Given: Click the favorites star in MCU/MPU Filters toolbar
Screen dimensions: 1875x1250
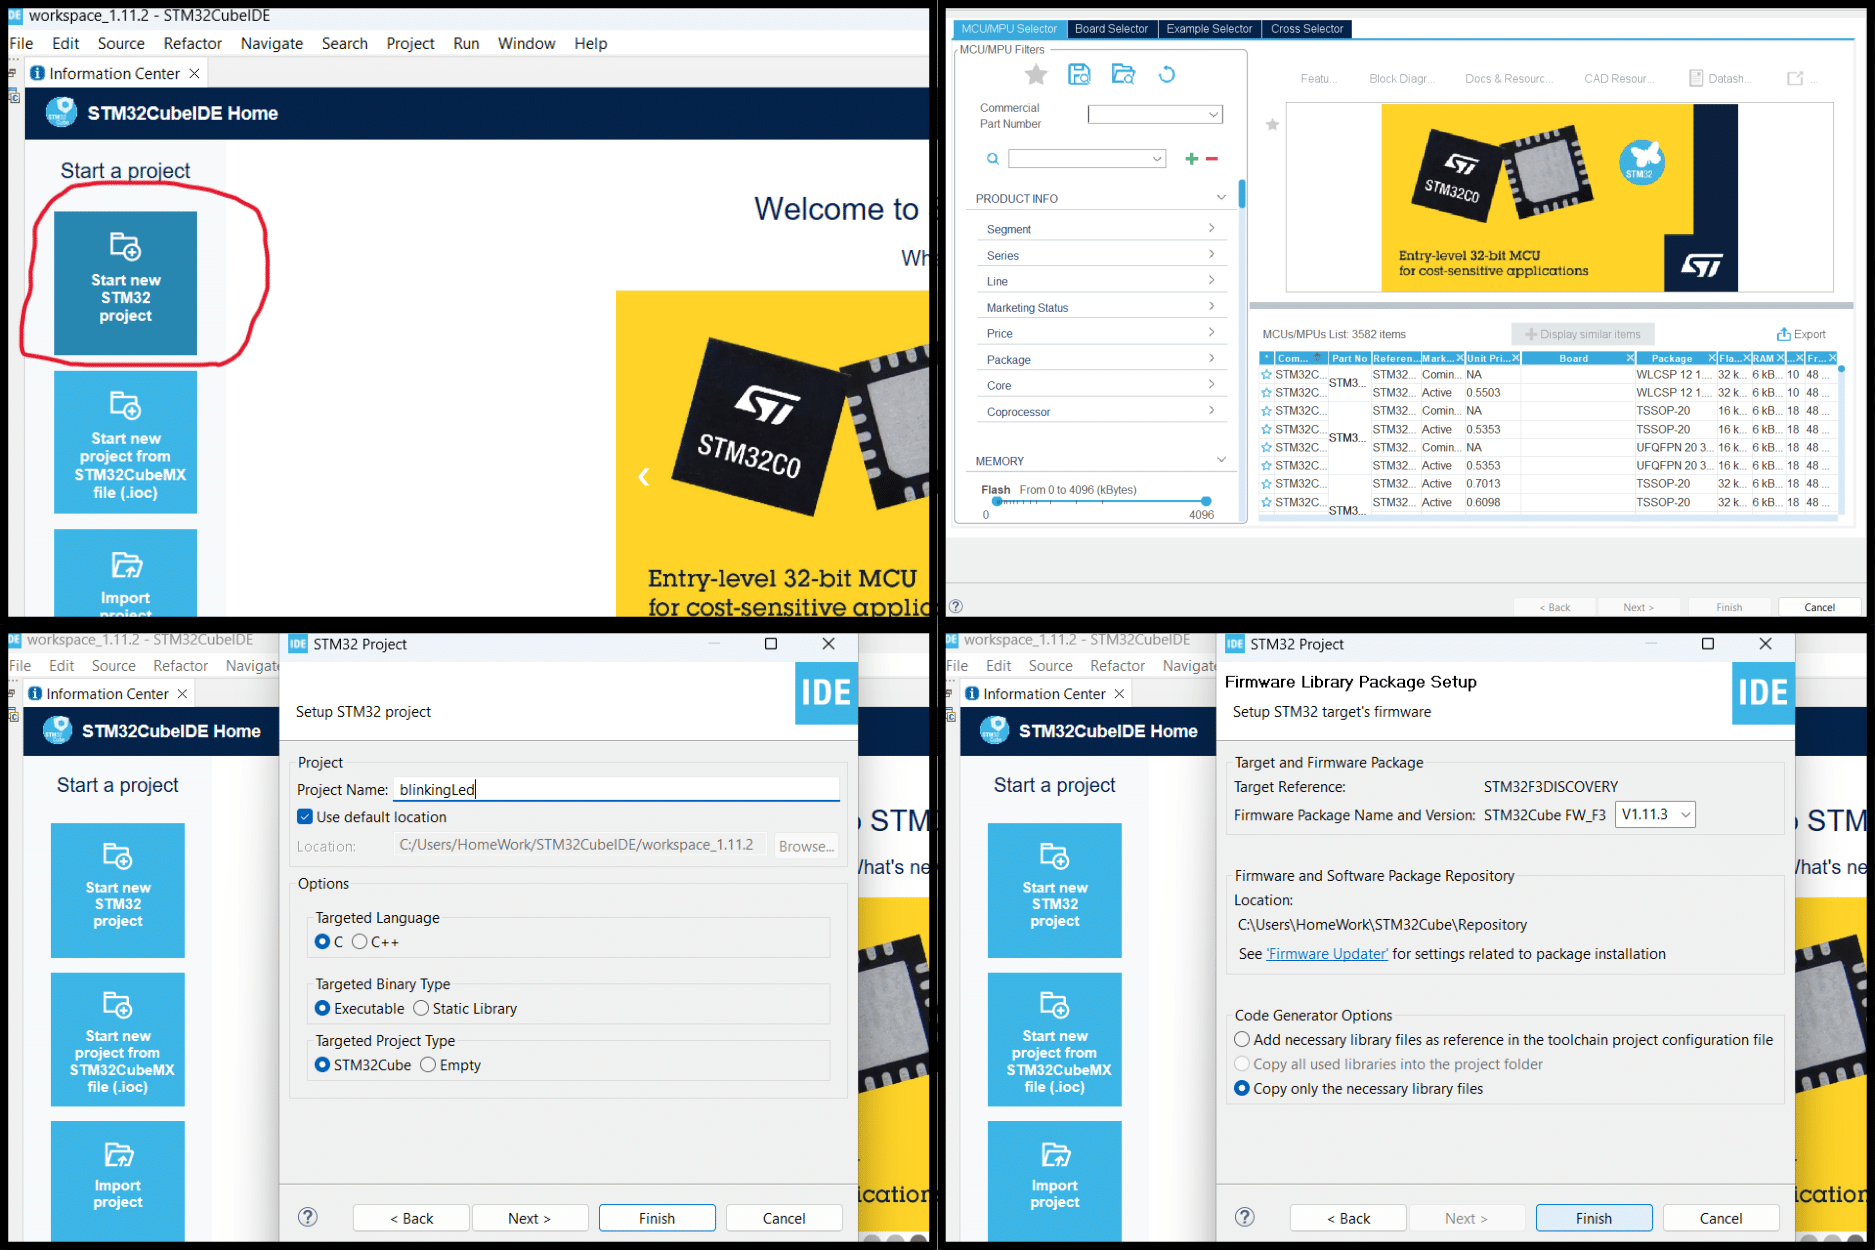Looking at the screenshot, I should [x=1036, y=75].
